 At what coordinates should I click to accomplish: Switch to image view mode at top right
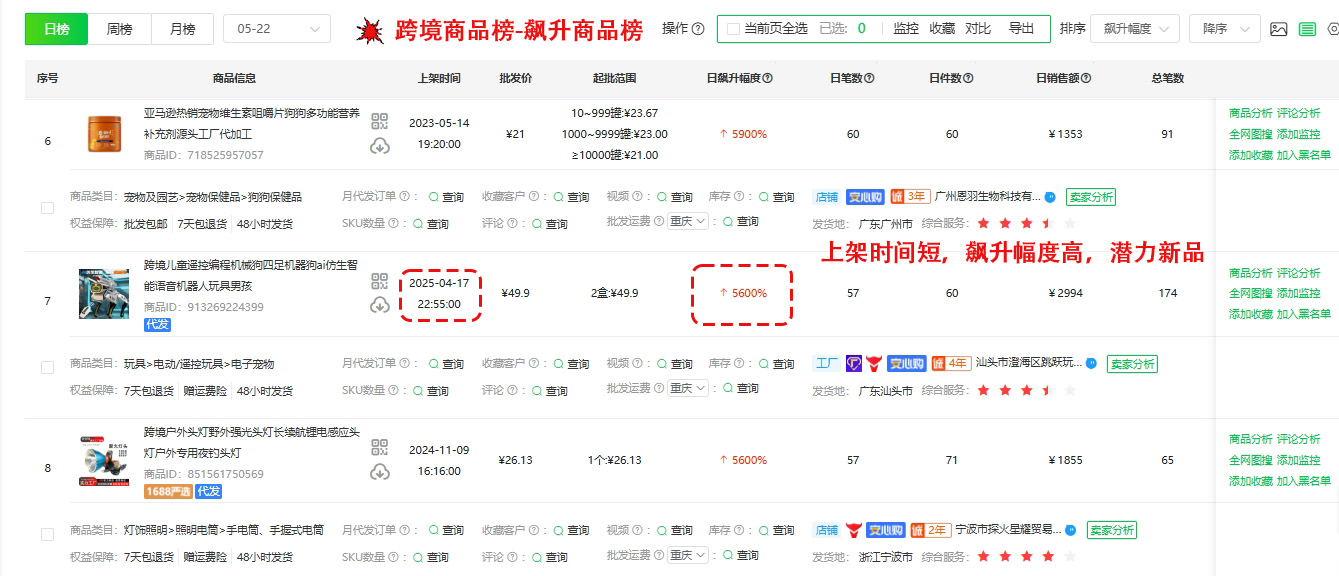[x=1279, y=29]
